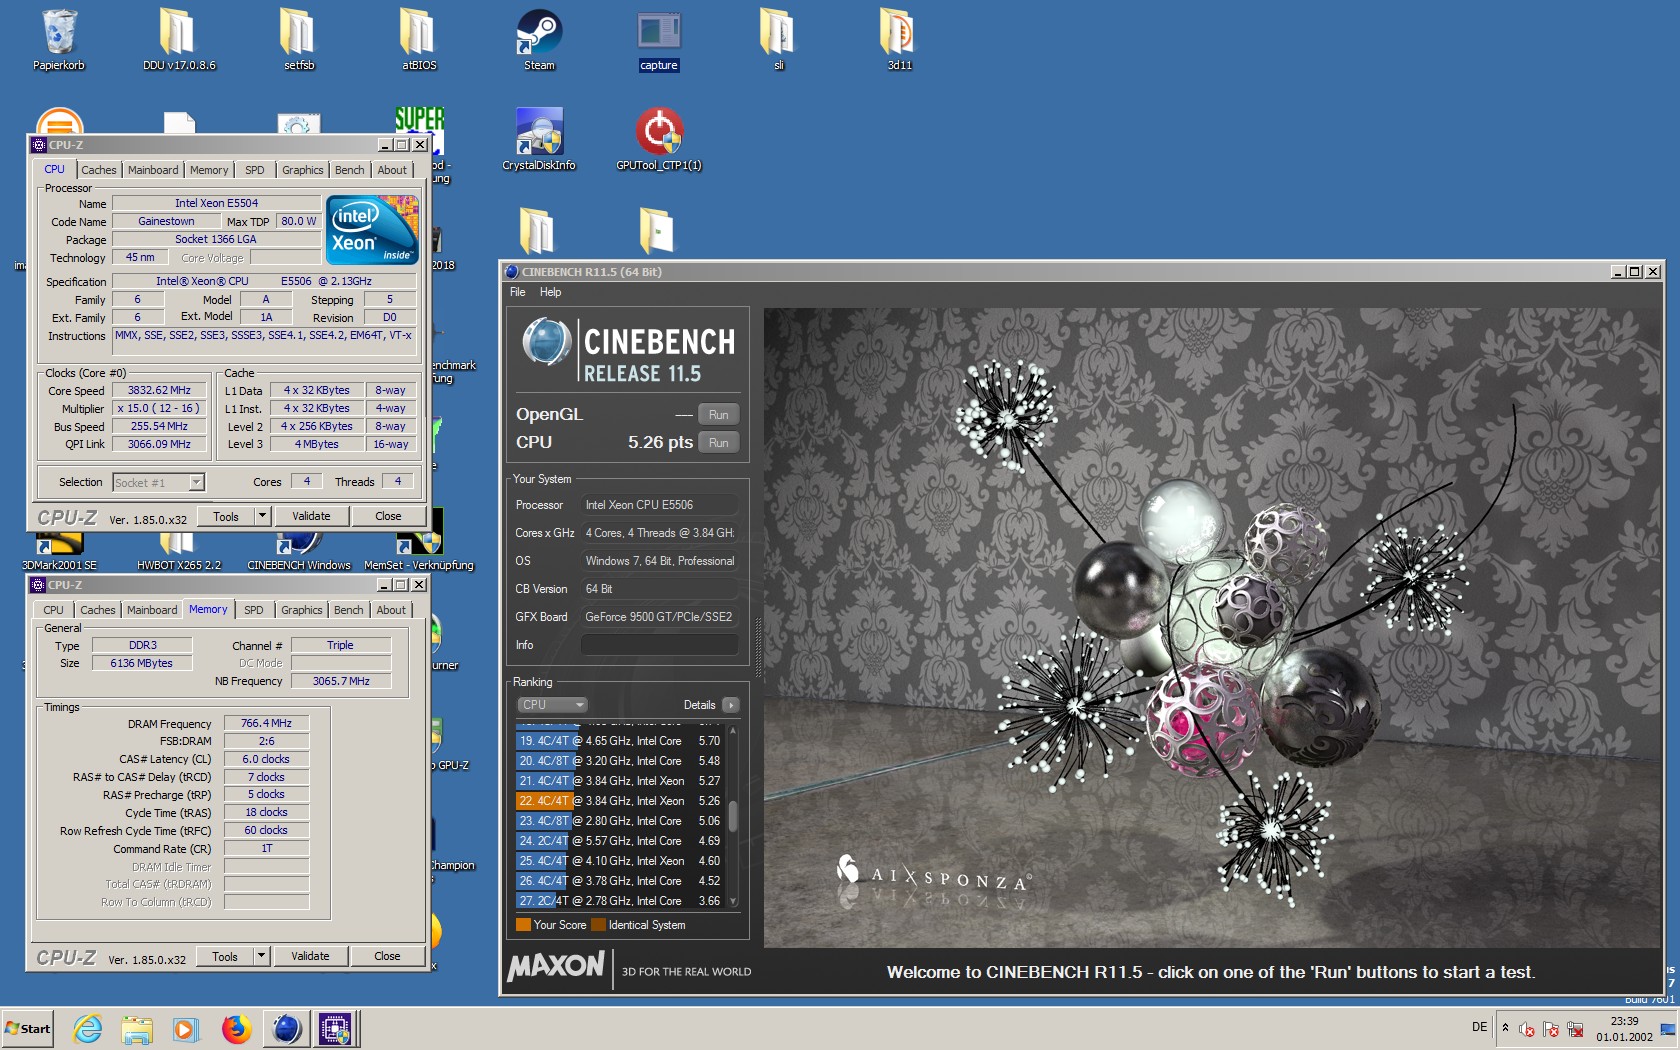Click the Core Speed value 3832.62 MHz
Screen dimensions: 1680x1050
[159, 390]
